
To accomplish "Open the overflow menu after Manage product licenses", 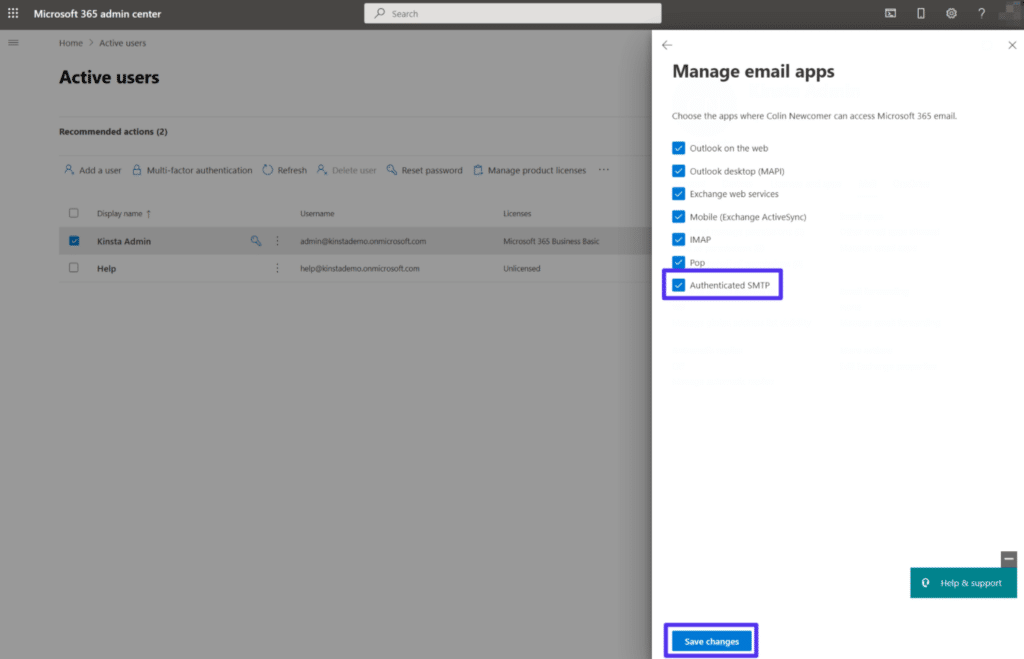I will 603,170.
